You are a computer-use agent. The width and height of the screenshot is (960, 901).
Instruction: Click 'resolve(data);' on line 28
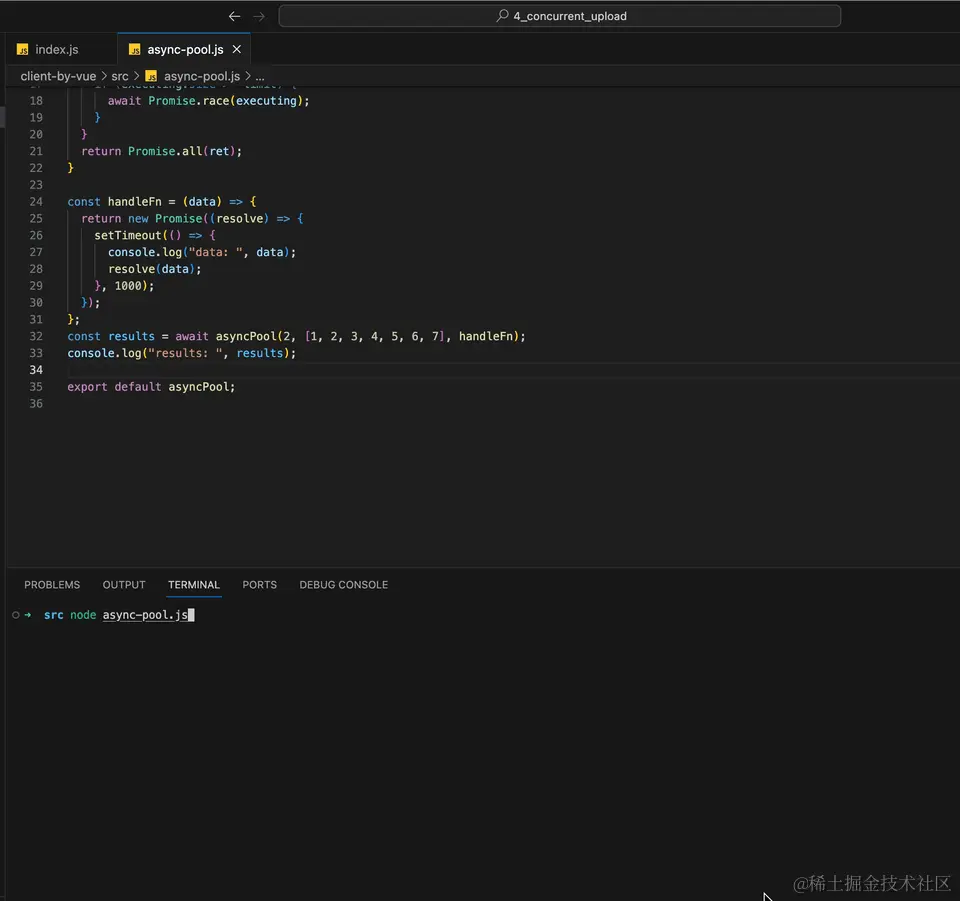[x=154, y=269]
